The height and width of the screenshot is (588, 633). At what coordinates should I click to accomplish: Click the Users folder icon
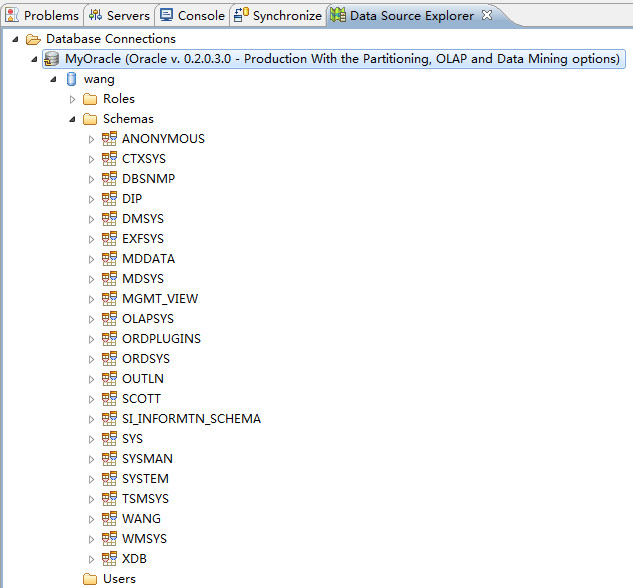[x=90, y=579]
